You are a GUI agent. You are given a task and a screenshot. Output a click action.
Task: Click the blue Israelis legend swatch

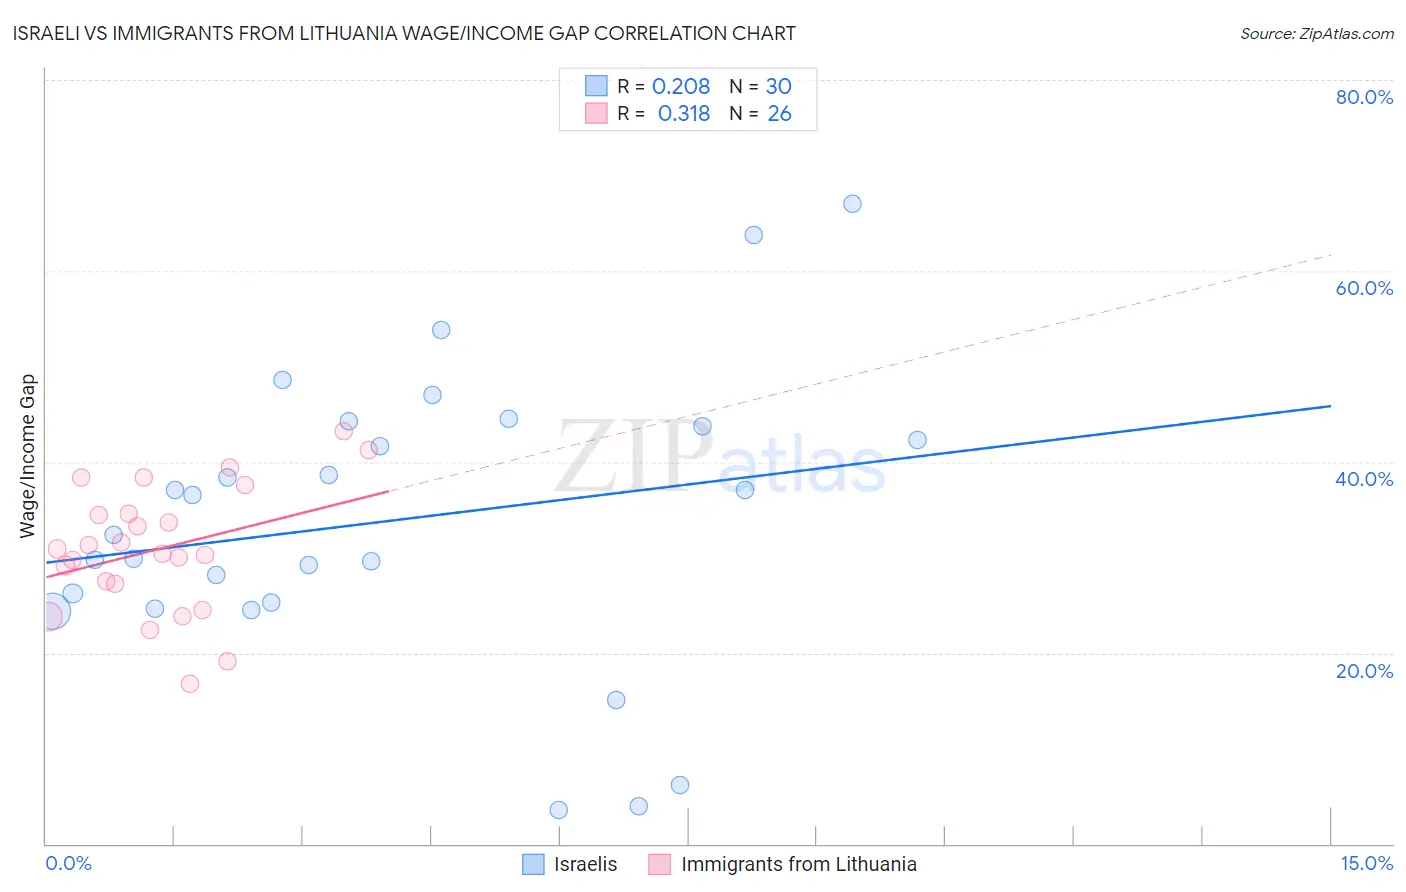[x=534, y=864]
